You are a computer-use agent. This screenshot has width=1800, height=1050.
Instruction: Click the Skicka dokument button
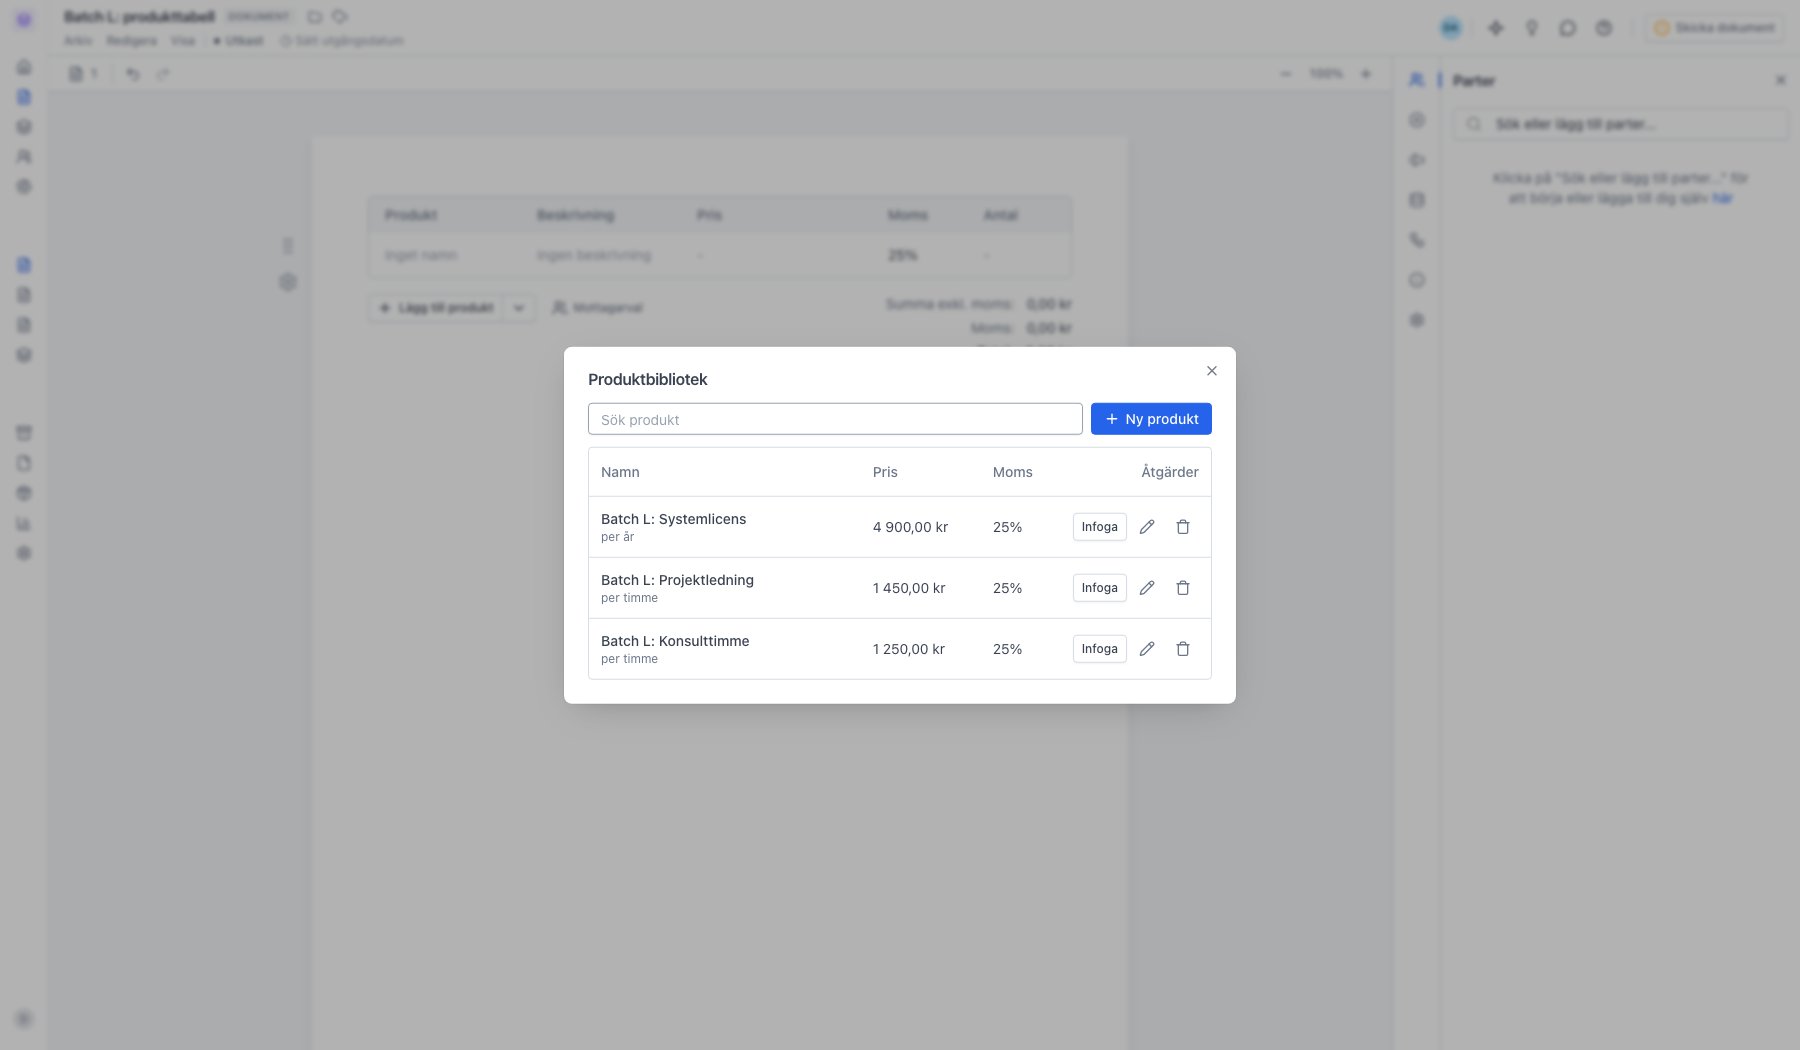pyautogui.click(x=1715, y=28)
